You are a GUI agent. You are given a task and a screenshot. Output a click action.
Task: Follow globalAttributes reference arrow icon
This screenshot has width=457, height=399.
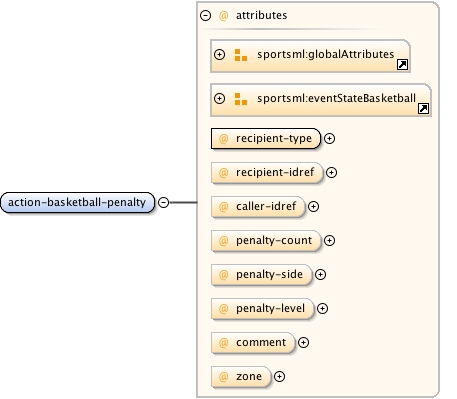402,64
